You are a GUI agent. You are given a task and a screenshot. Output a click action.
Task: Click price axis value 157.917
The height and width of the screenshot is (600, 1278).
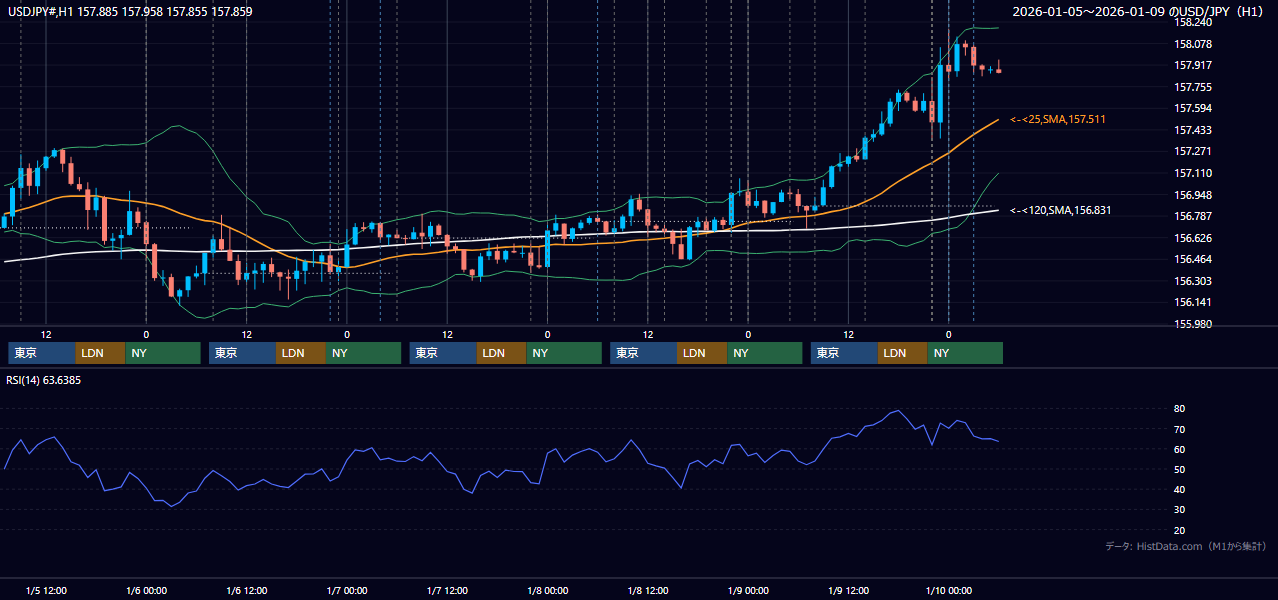[x=1192, y=66]
